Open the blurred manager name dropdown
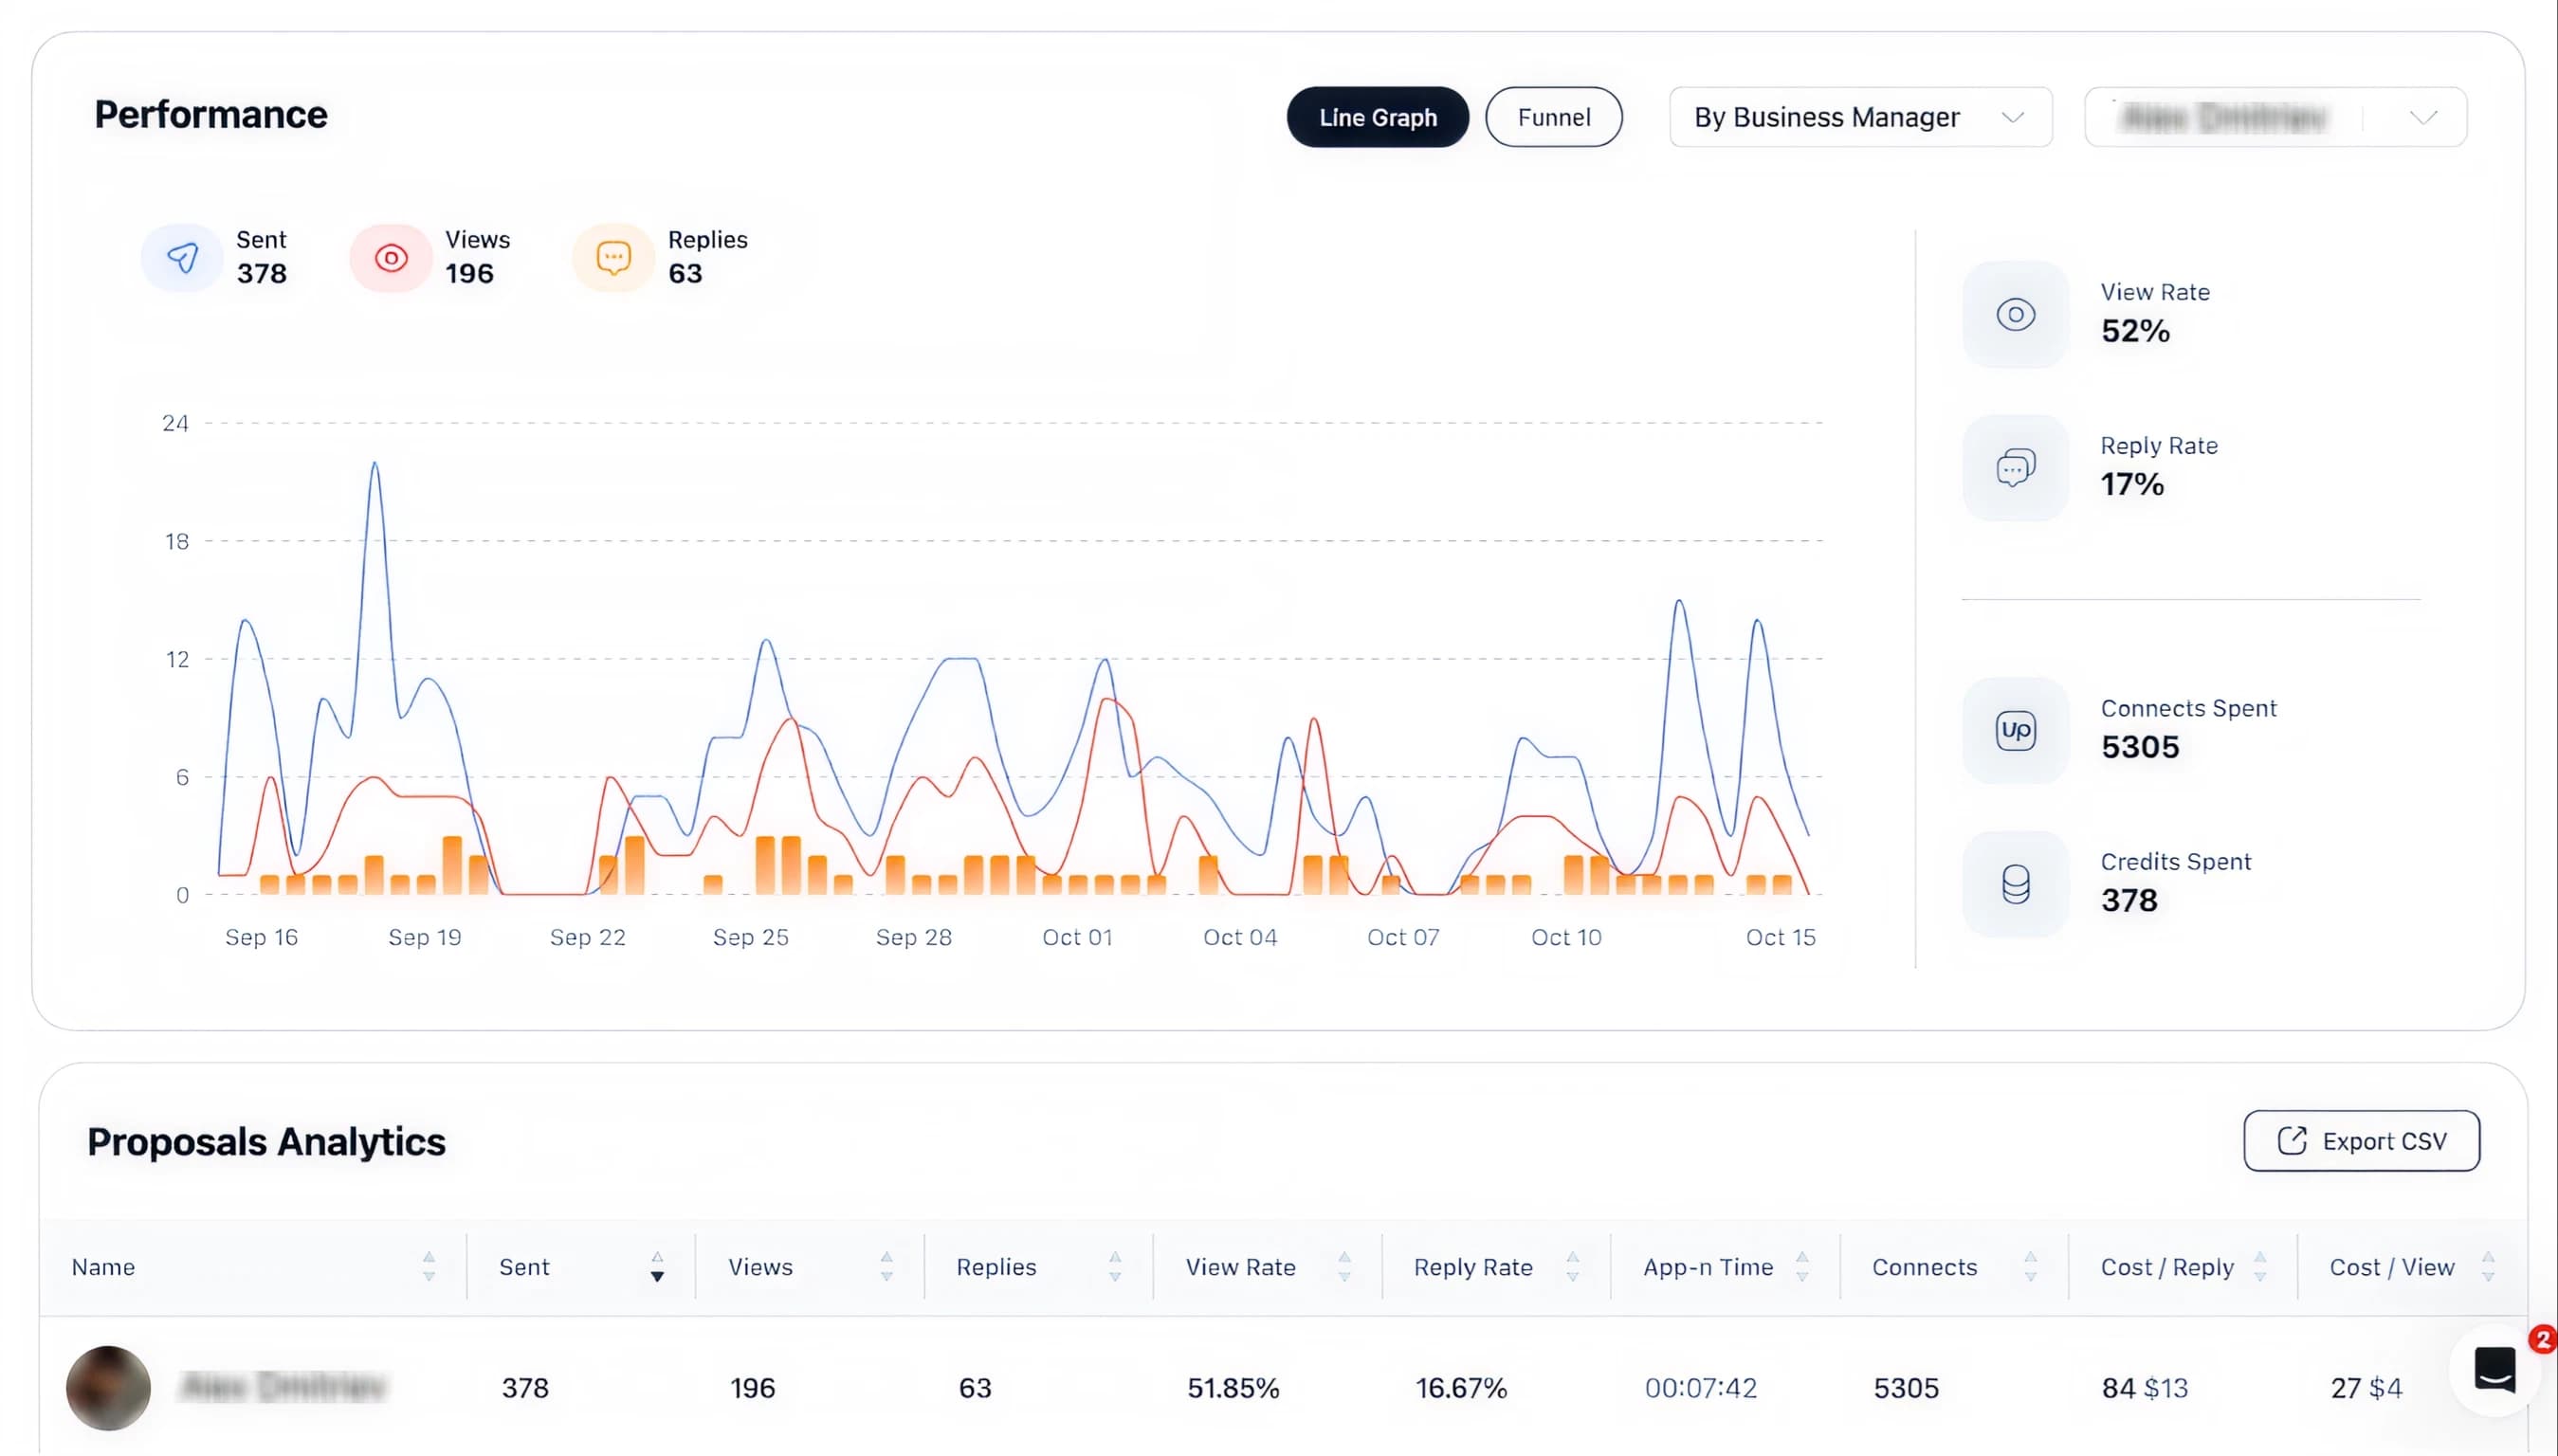The image size is (2558, 1456). pyautogui.click(x=2275, y=117)
